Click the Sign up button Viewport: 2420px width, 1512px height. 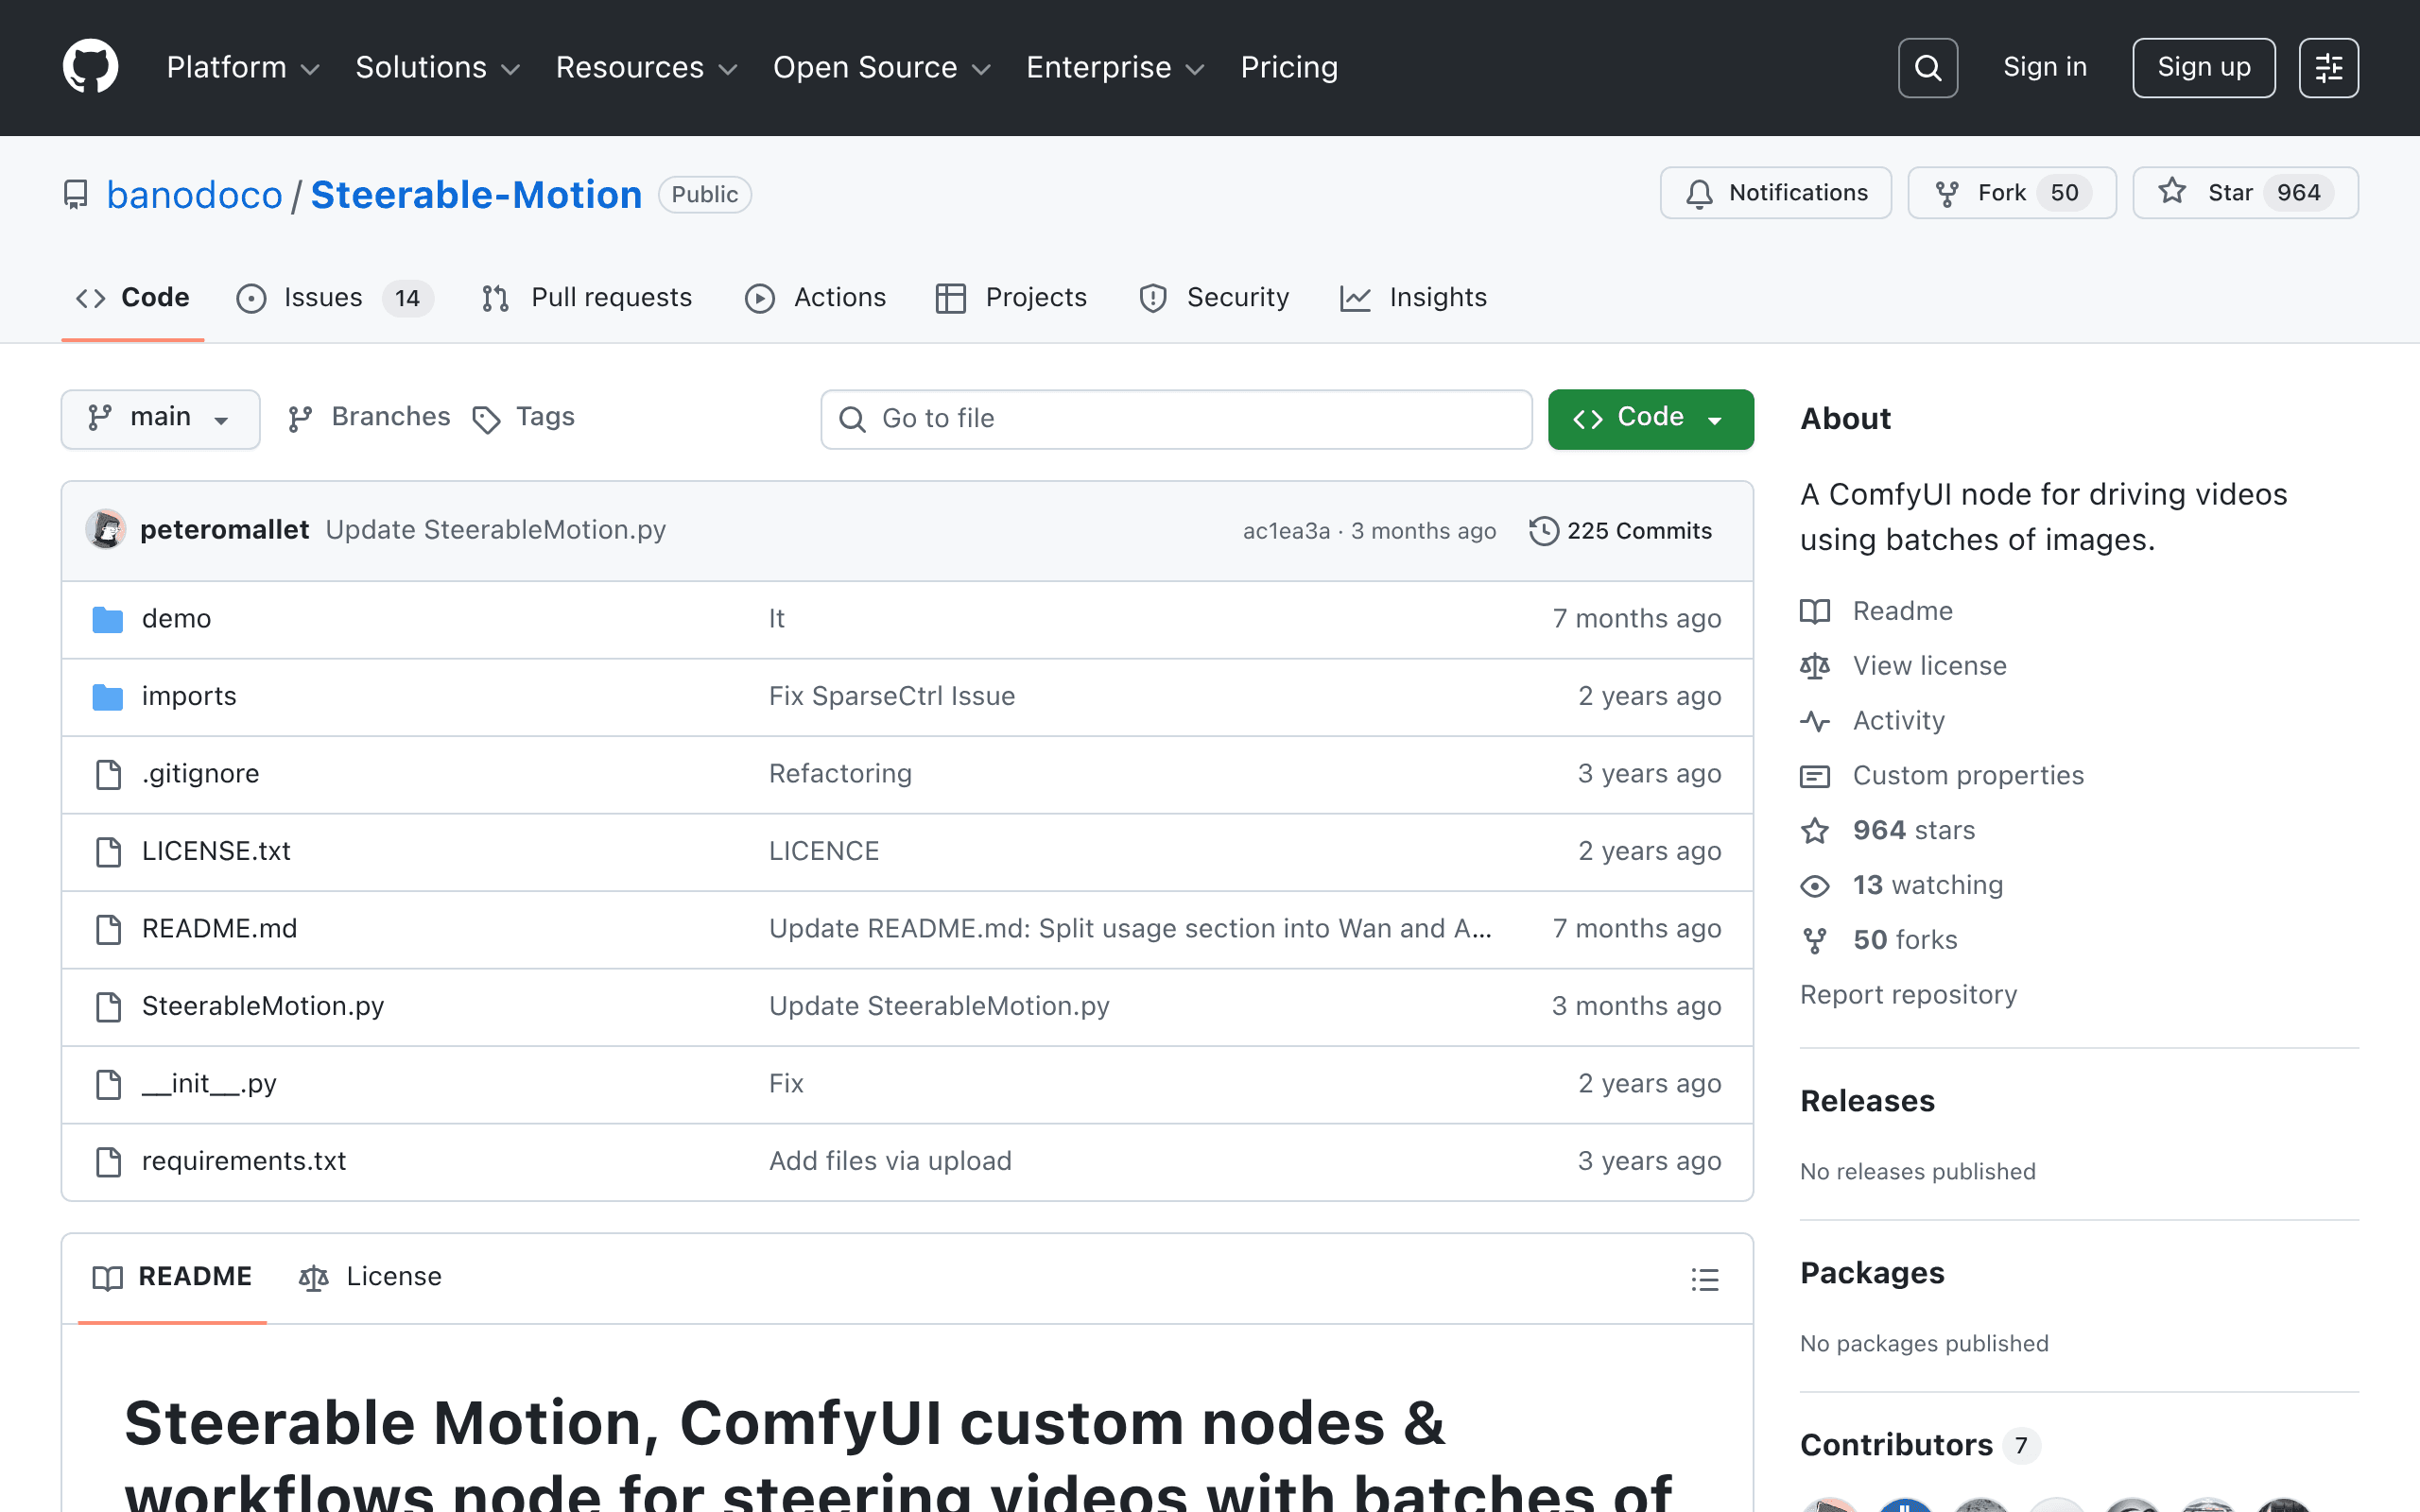(x=2203, y=68)
